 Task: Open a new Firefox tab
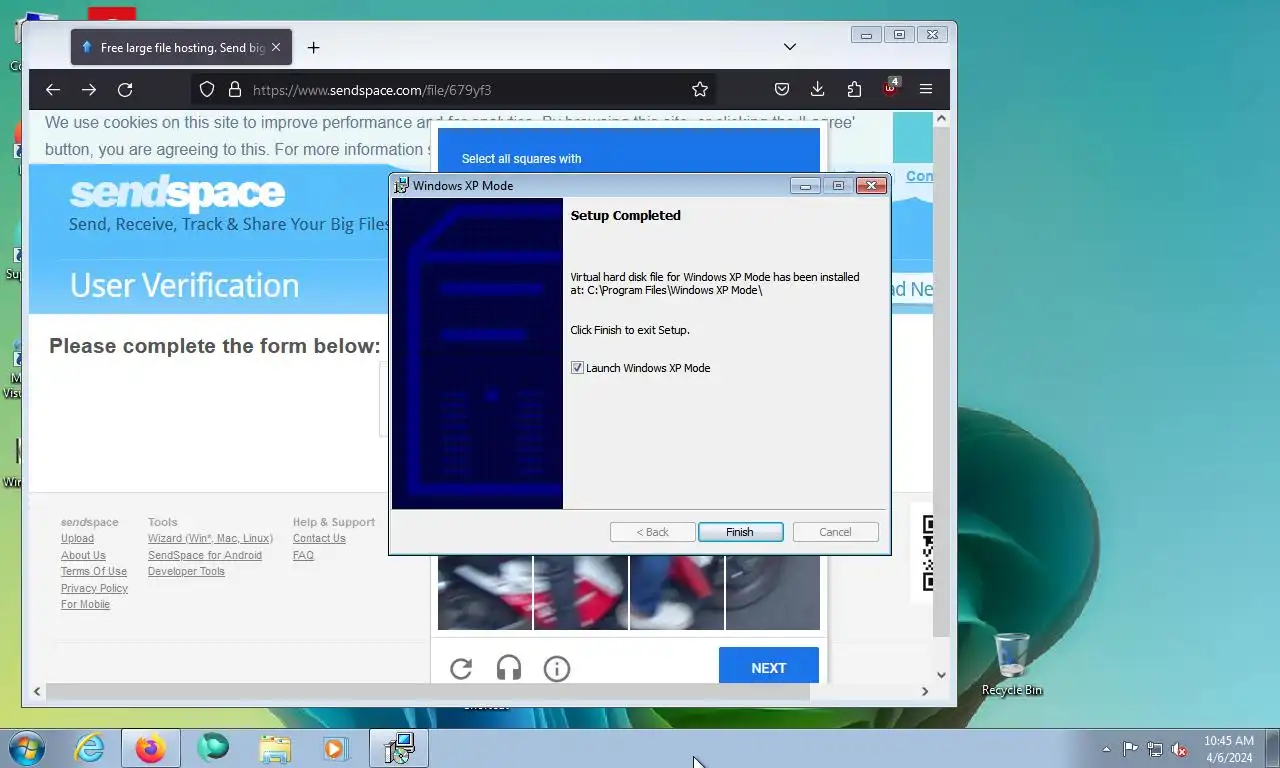(x=313, y=48)
